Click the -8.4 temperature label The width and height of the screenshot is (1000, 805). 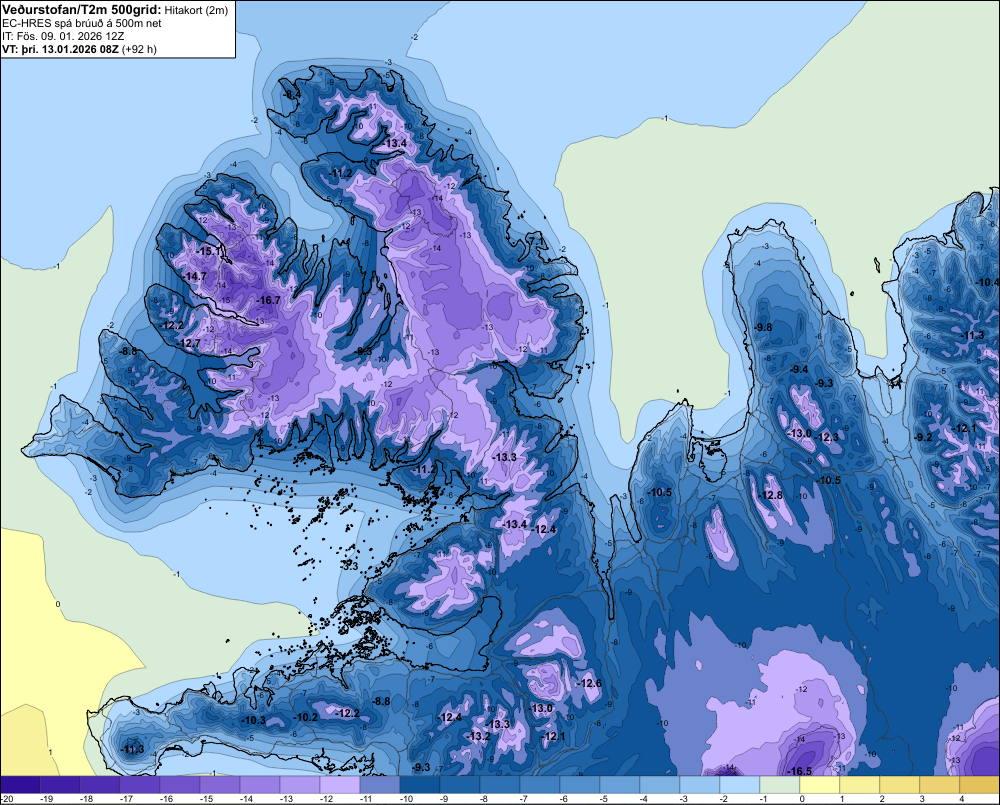click(291, 94)
